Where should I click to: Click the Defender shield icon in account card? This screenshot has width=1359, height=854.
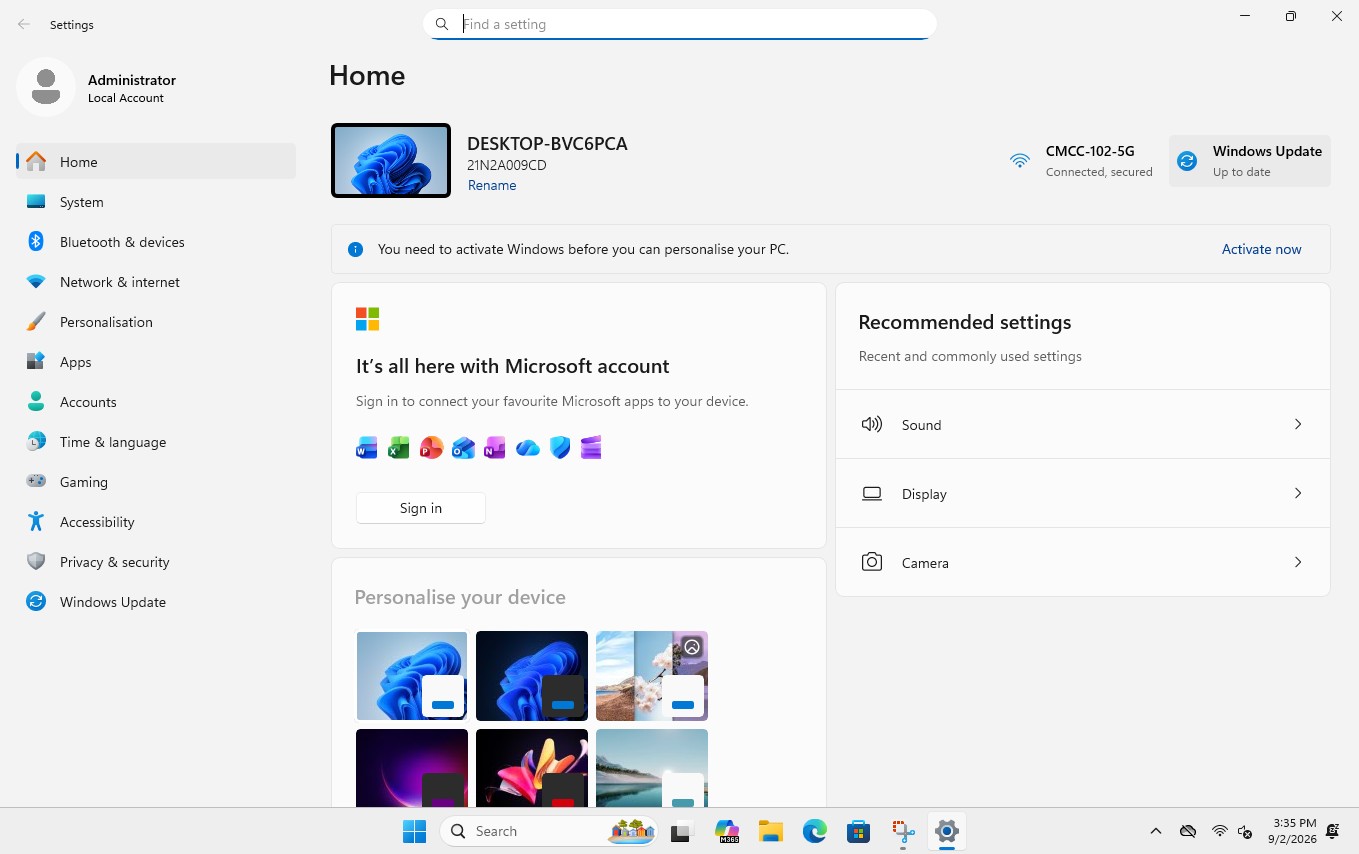click(x=560, y=448)
